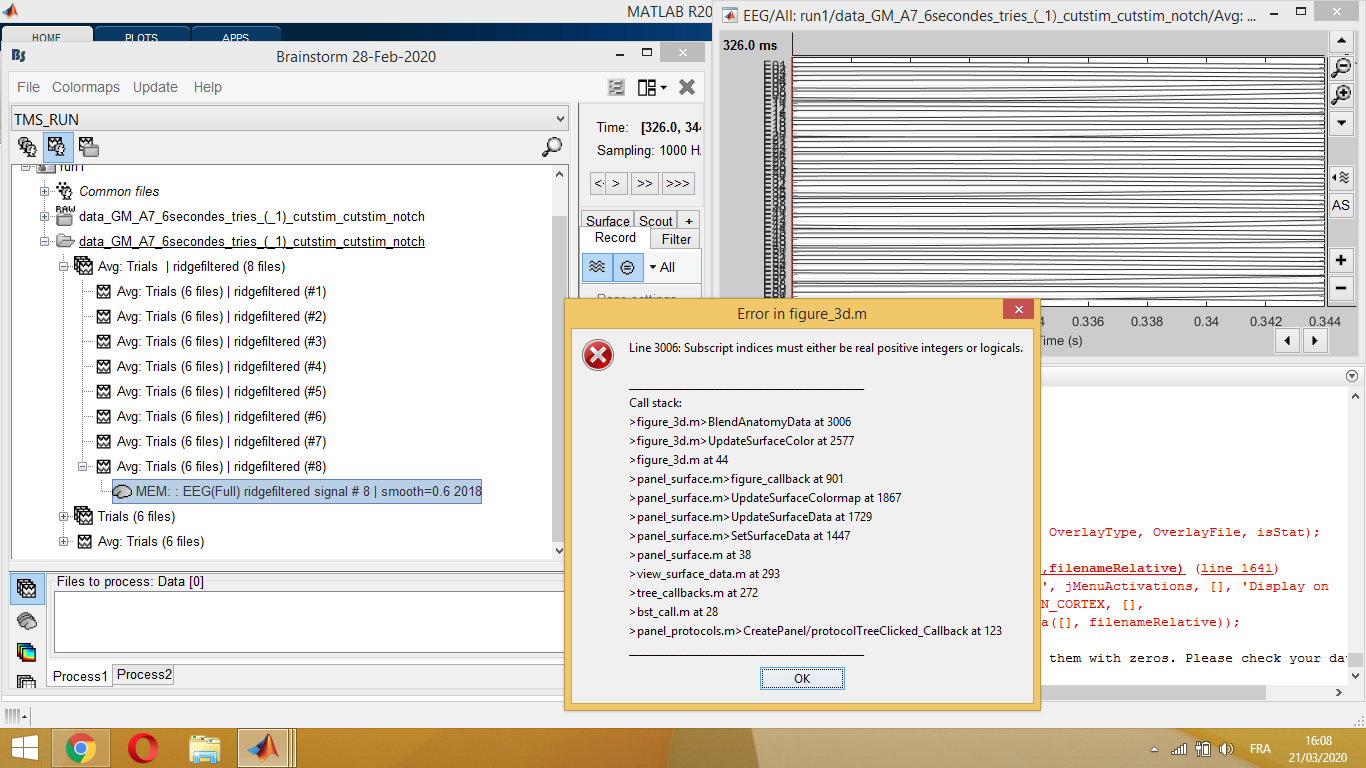Select the matrix process tab icon
Screen dimensions: 1366x768
[27, 681]
